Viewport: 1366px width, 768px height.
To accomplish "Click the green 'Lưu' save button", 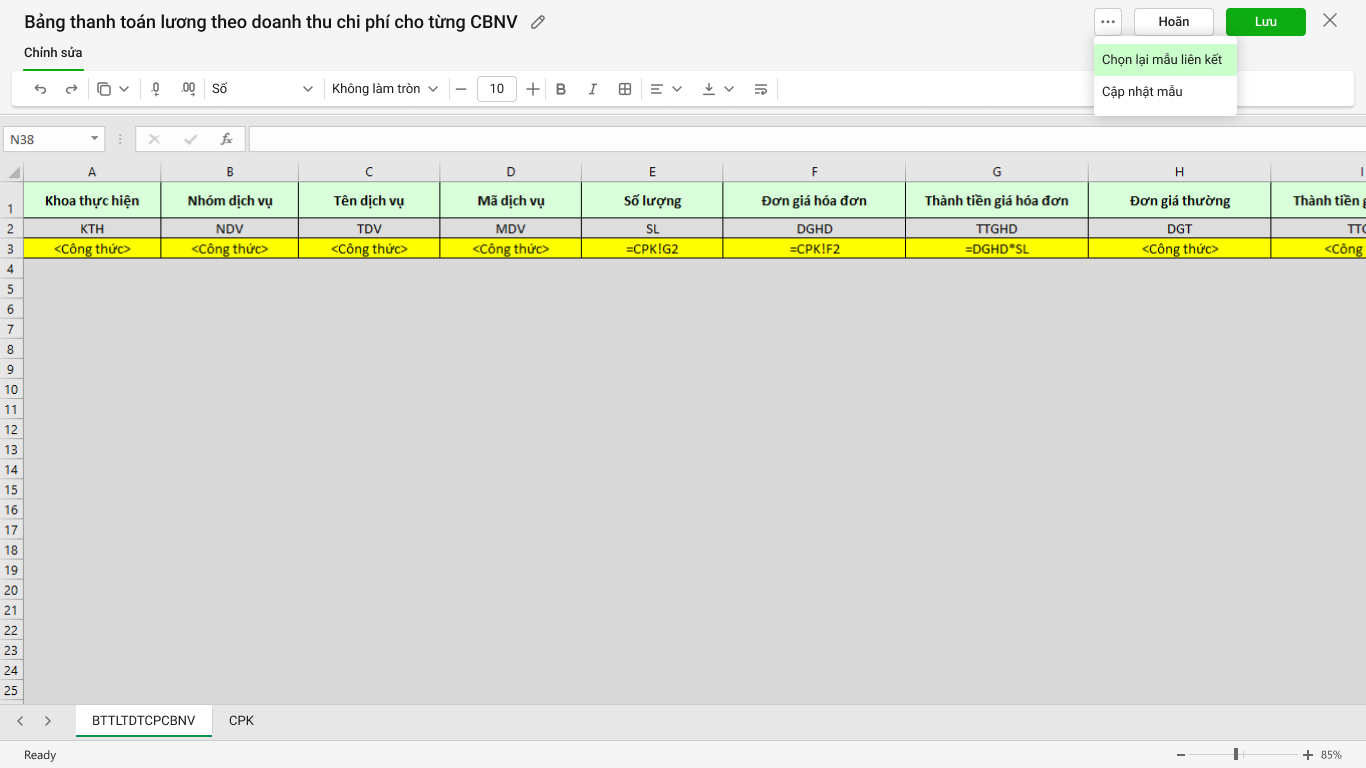I will (1265, 22).
